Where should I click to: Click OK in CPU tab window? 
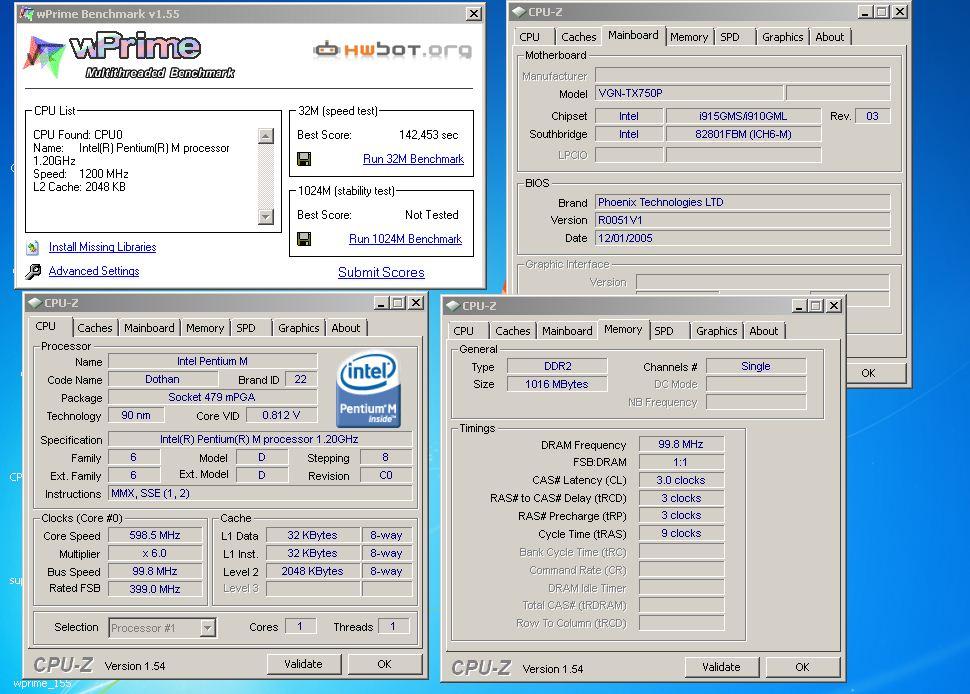[385, 664]
